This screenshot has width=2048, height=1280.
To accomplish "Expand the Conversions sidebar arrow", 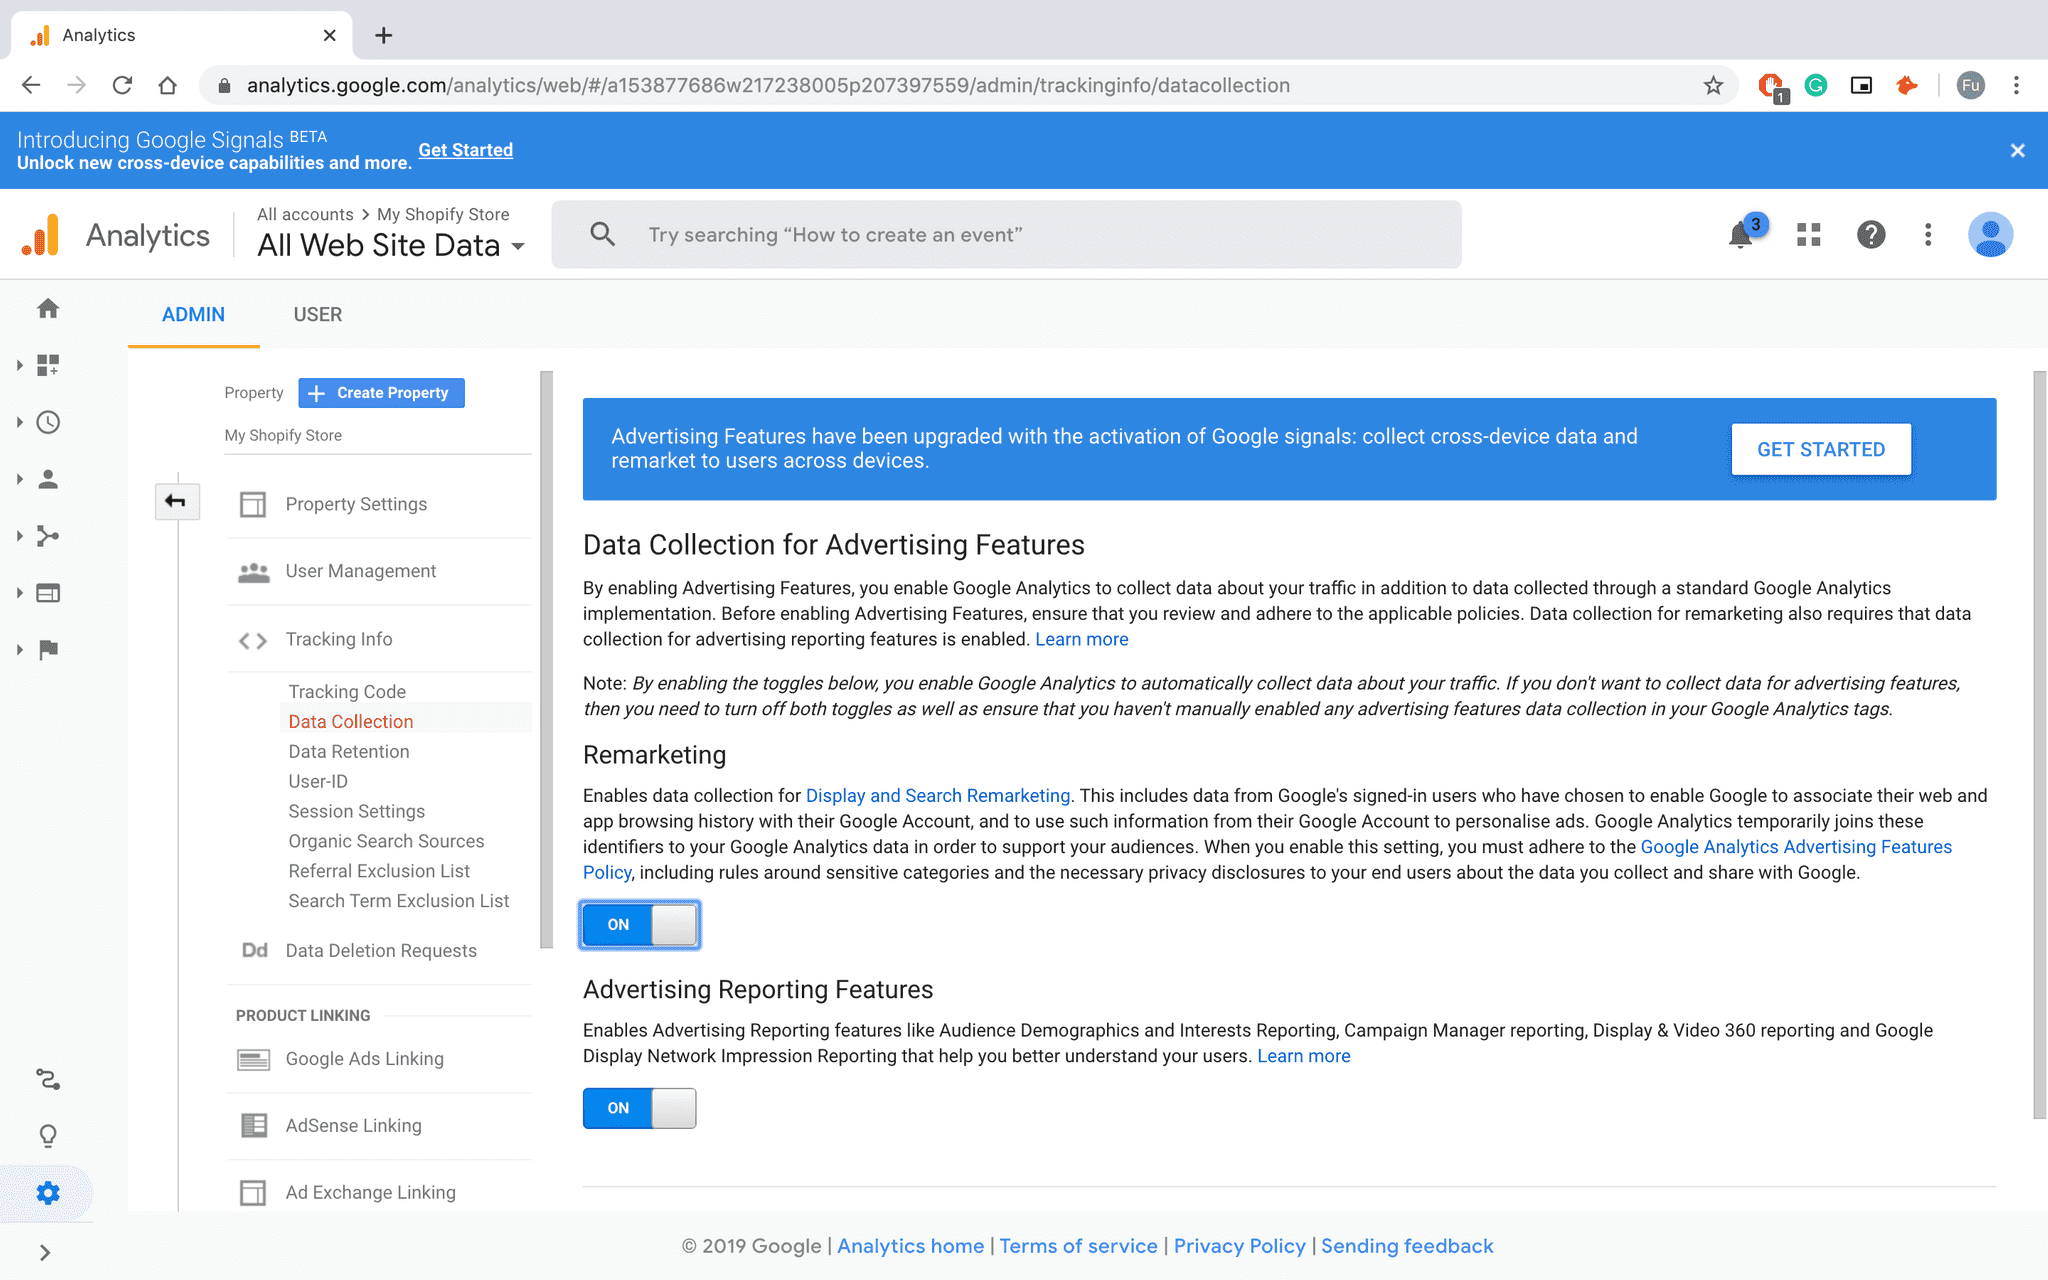I will [x=19, y=650].
